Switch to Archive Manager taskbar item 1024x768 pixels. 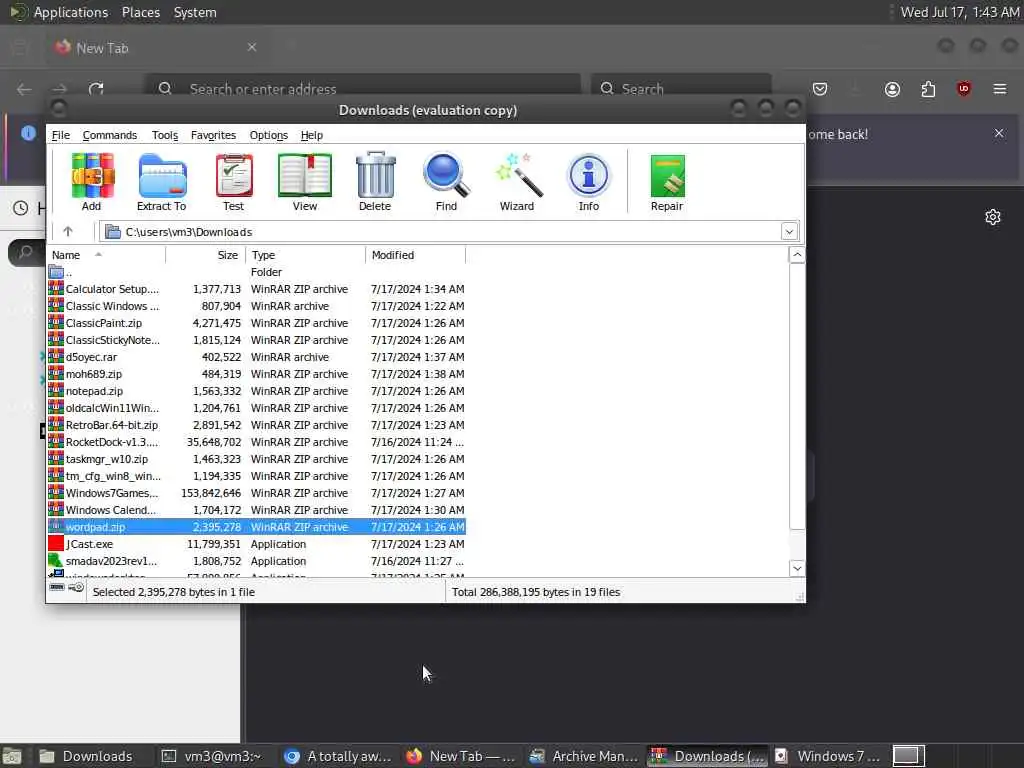pyautogui.click(x=584, y=756)
